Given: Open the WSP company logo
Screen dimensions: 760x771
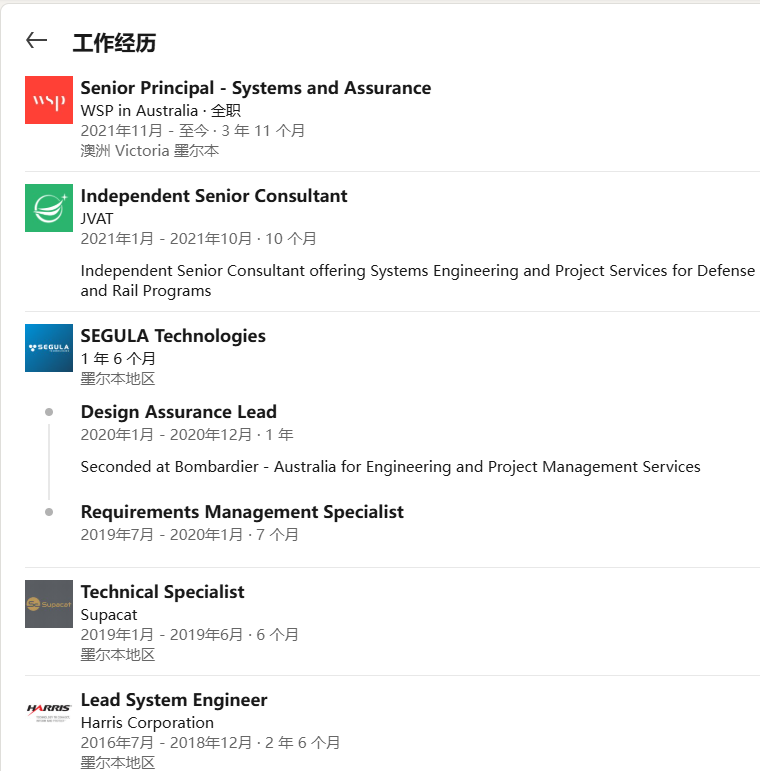Looking at the screenshot, I should pyautogui.click(x=49, y=100).
